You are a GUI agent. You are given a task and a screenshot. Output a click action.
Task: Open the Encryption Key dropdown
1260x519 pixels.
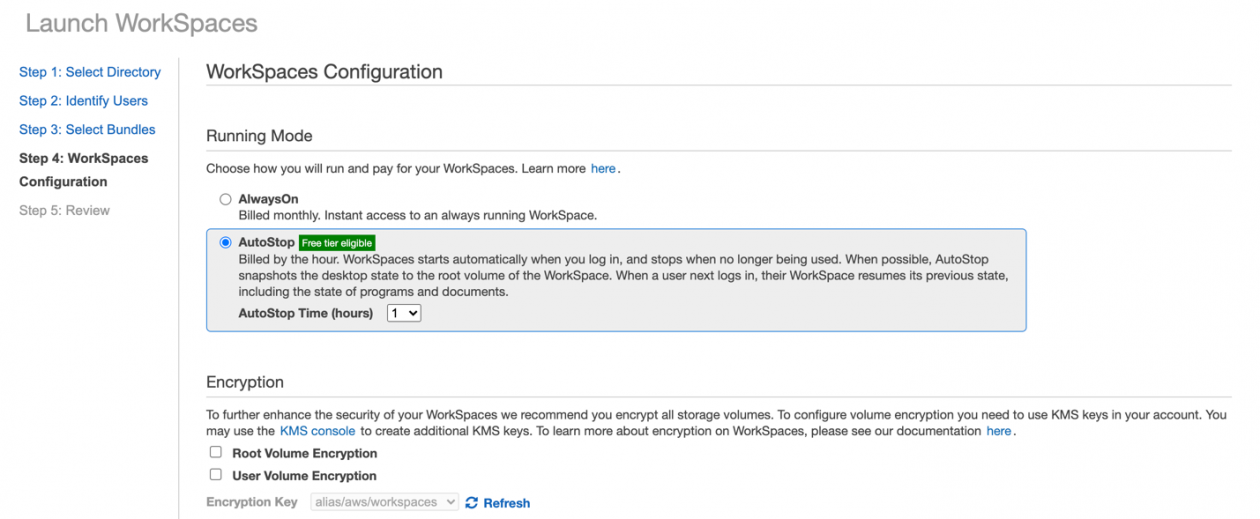coord(384,502)
